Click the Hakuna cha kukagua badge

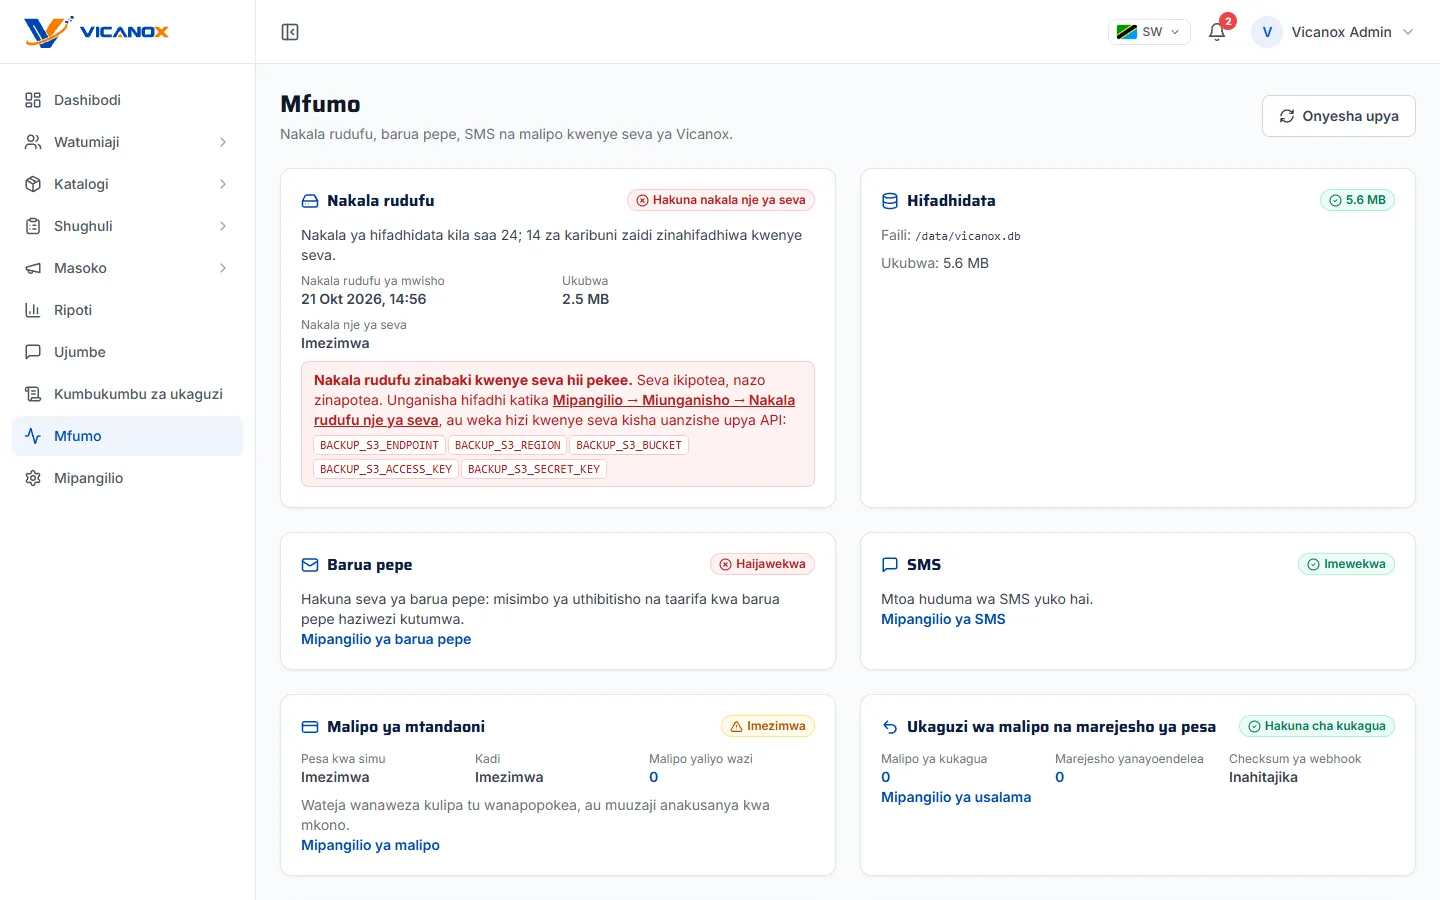click(1317, 726)
